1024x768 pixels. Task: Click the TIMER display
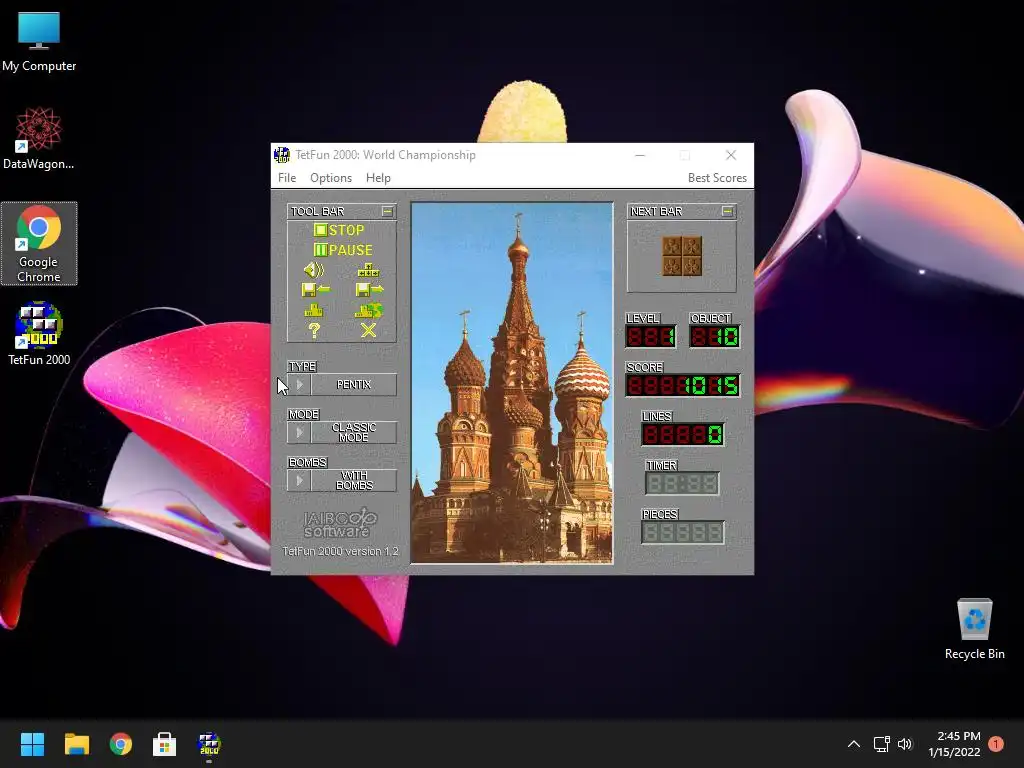click(682, 483)
